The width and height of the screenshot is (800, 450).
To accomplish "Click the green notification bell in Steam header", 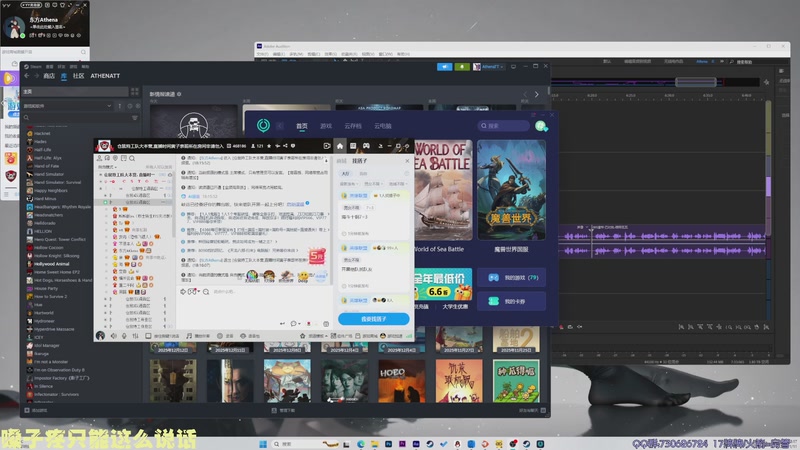I will tap(462, 67).
